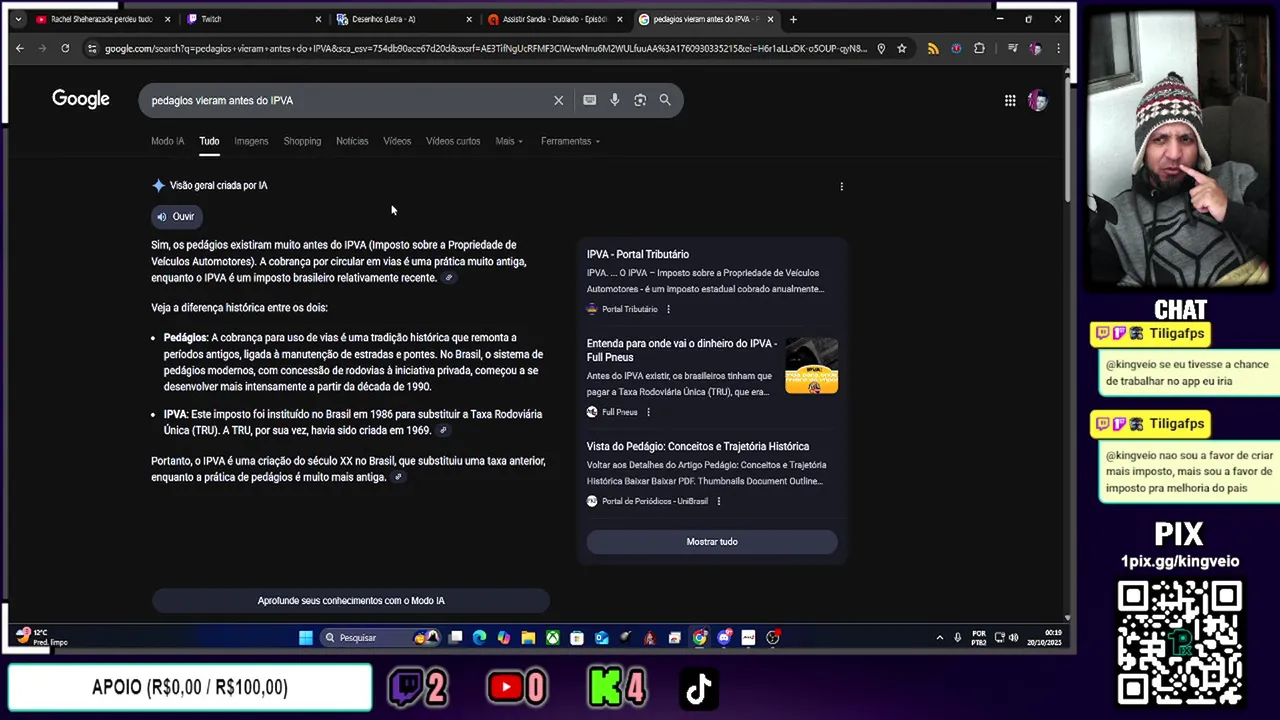1280x720 pixels.
Task: Open the Google account avatar
Action: [1037, 100]
